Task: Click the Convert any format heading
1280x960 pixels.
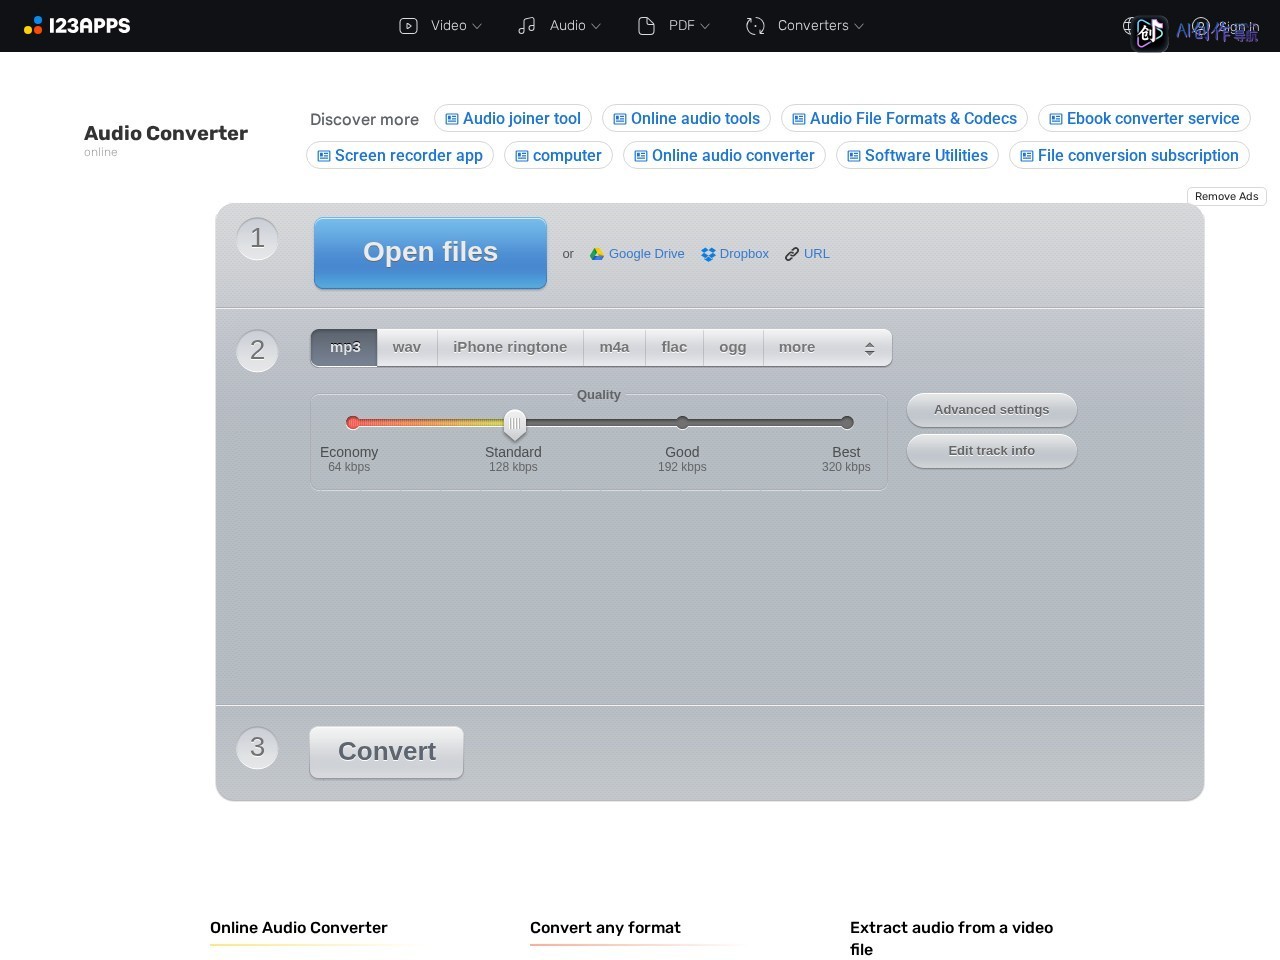Action: [x=605, y=927]
